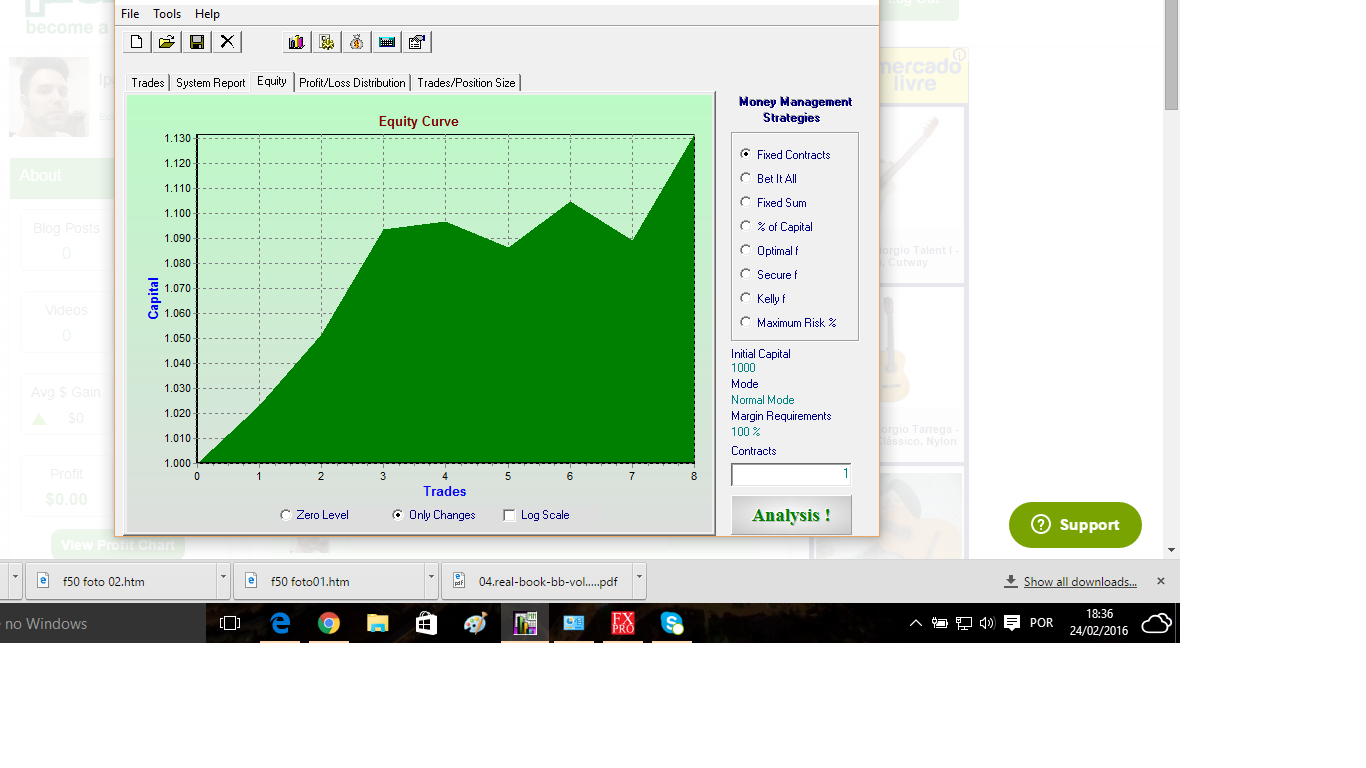Expand options for f50 foto01.htm download
Screen dimensions: 1366x768
[x=431, y=580]
